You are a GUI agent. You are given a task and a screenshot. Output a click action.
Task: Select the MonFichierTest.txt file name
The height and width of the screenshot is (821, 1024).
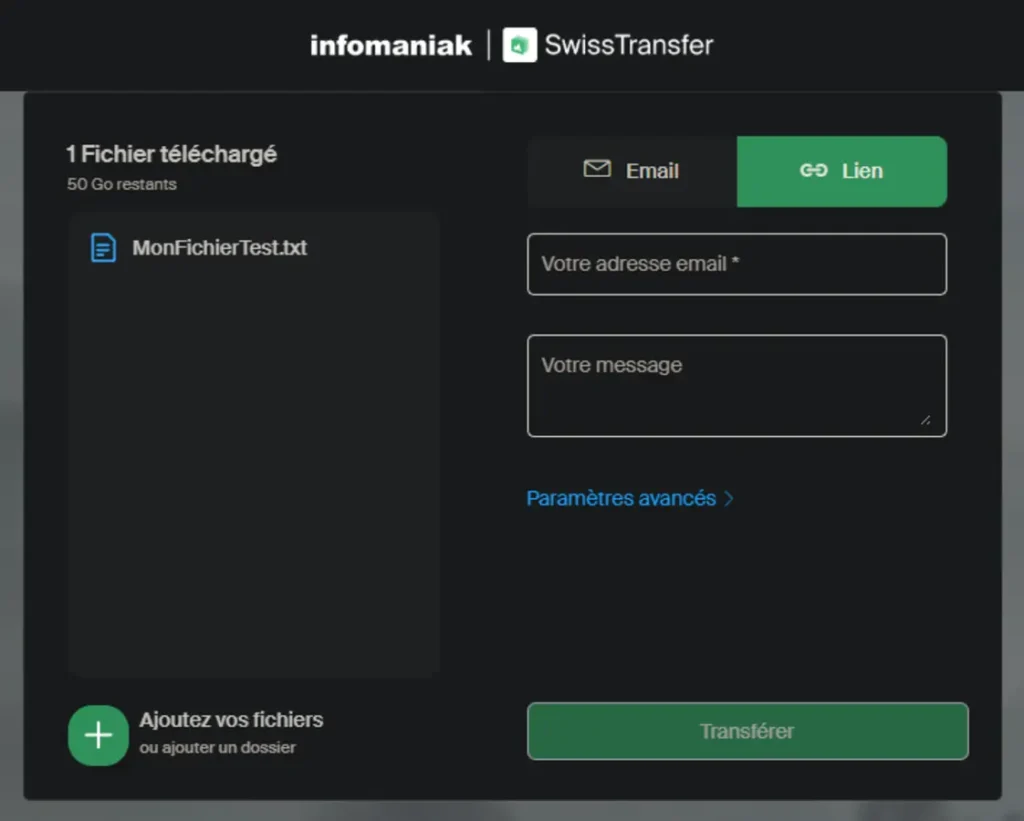point(219,248)
